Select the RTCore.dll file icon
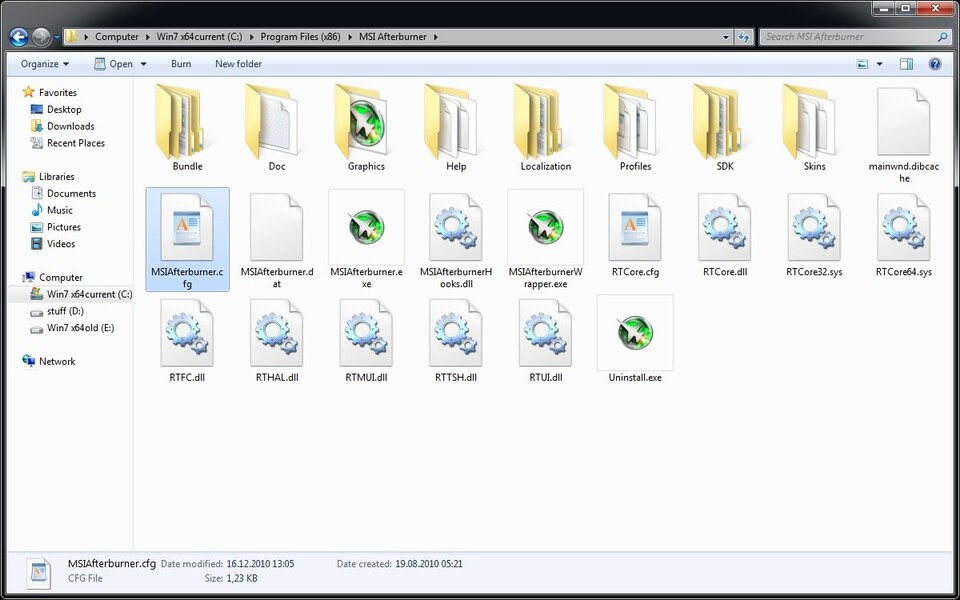 [x=725, y=227]
